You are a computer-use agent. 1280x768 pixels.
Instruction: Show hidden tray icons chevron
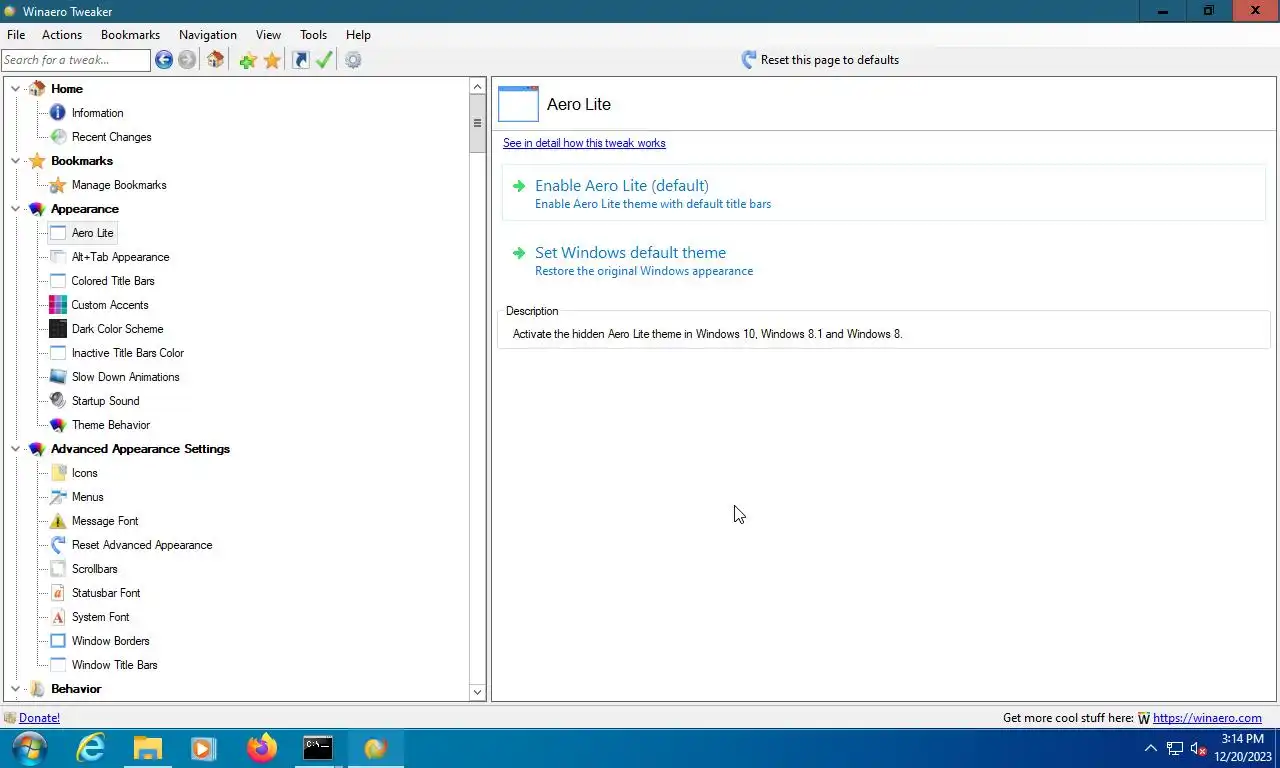(1150, 748)
